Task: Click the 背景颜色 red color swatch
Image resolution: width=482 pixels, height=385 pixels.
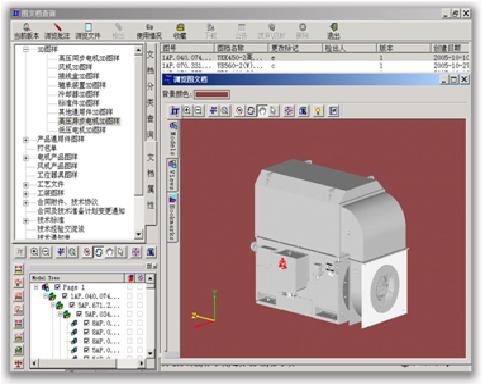Action: click(212, 95)
